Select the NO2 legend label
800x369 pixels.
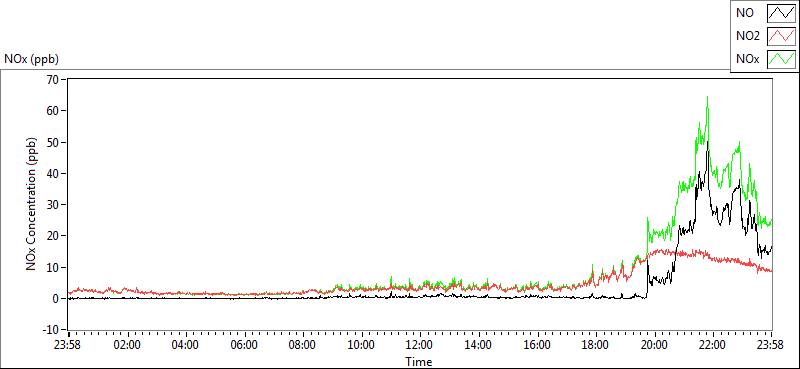click(x=748, y=36)
